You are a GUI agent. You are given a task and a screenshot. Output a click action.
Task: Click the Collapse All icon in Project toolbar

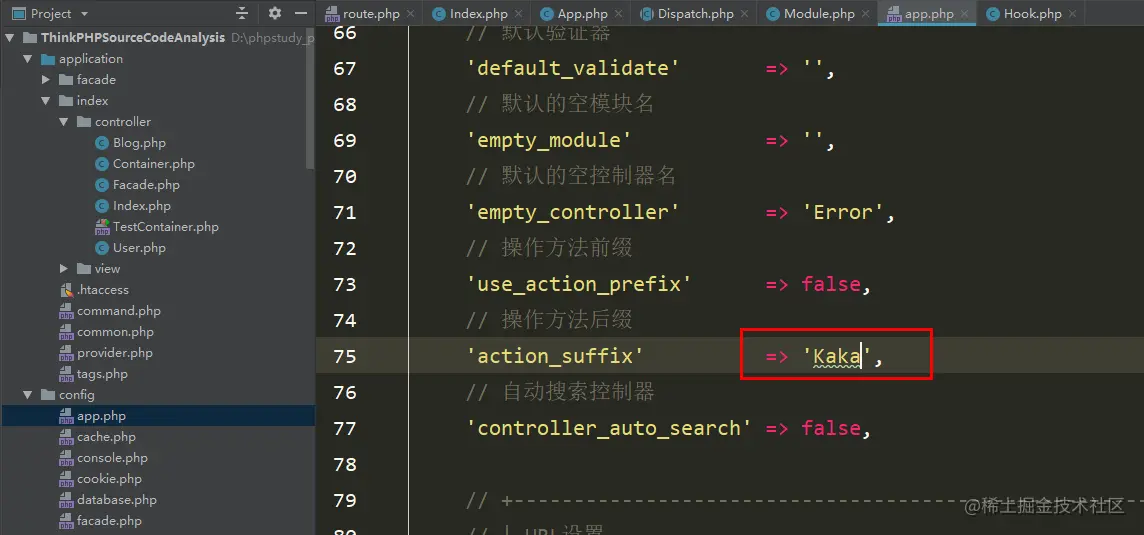coord(242,13)
